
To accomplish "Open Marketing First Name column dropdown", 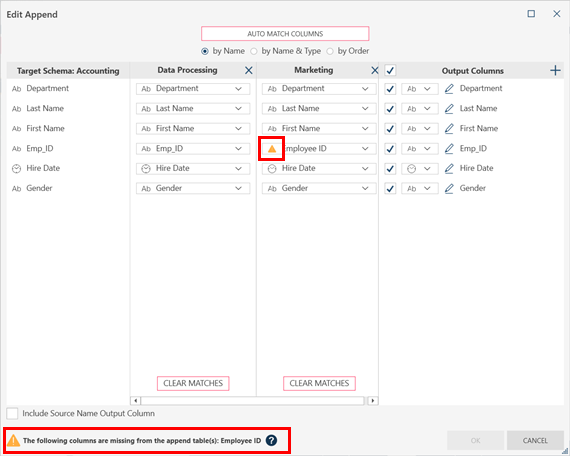I will pos(319,129).
